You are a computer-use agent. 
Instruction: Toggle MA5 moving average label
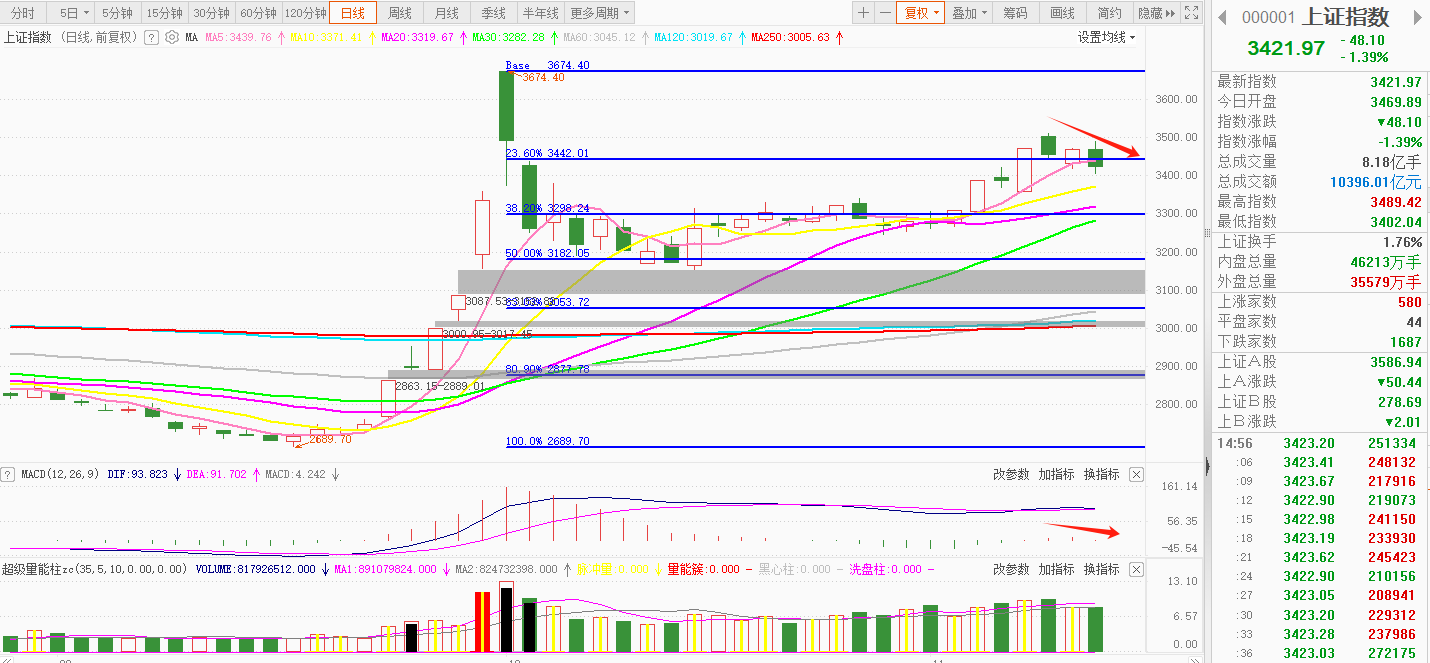238,37
